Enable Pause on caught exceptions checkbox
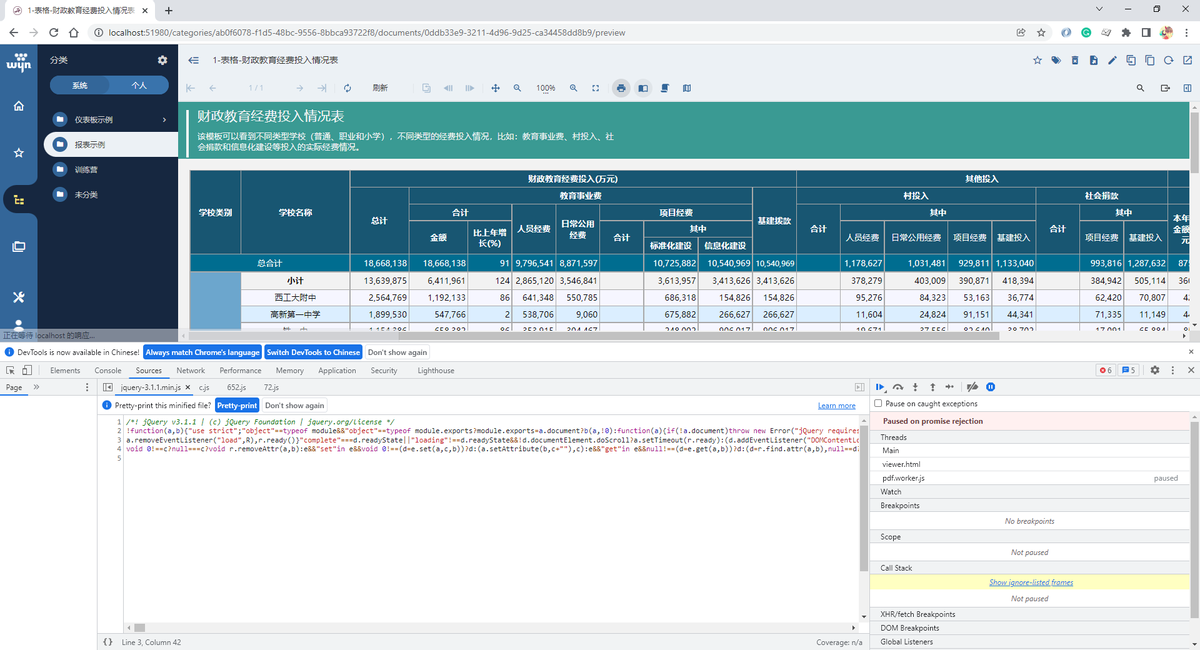 point(878,404)
